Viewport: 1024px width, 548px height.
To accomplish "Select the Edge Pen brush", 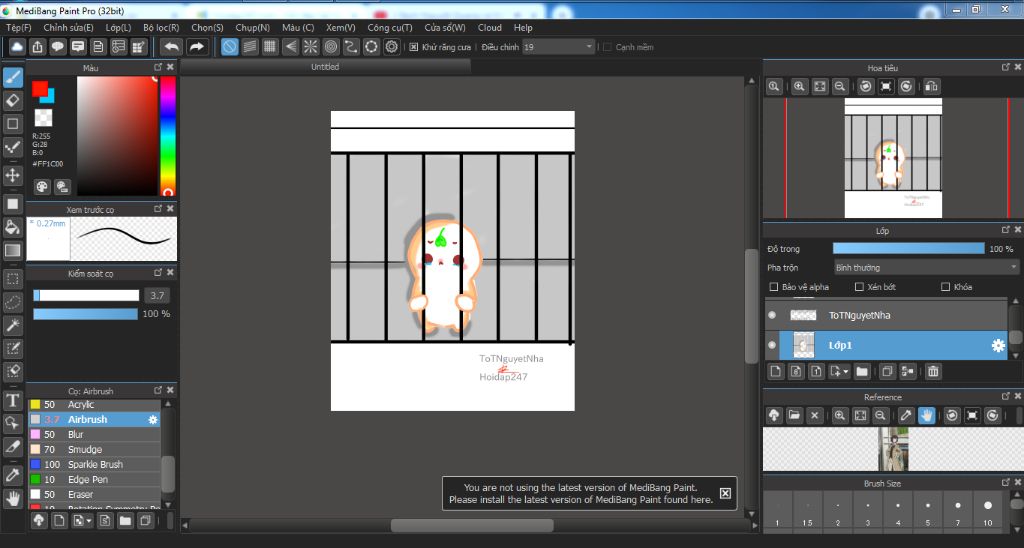I will click(x=94, y=479).
